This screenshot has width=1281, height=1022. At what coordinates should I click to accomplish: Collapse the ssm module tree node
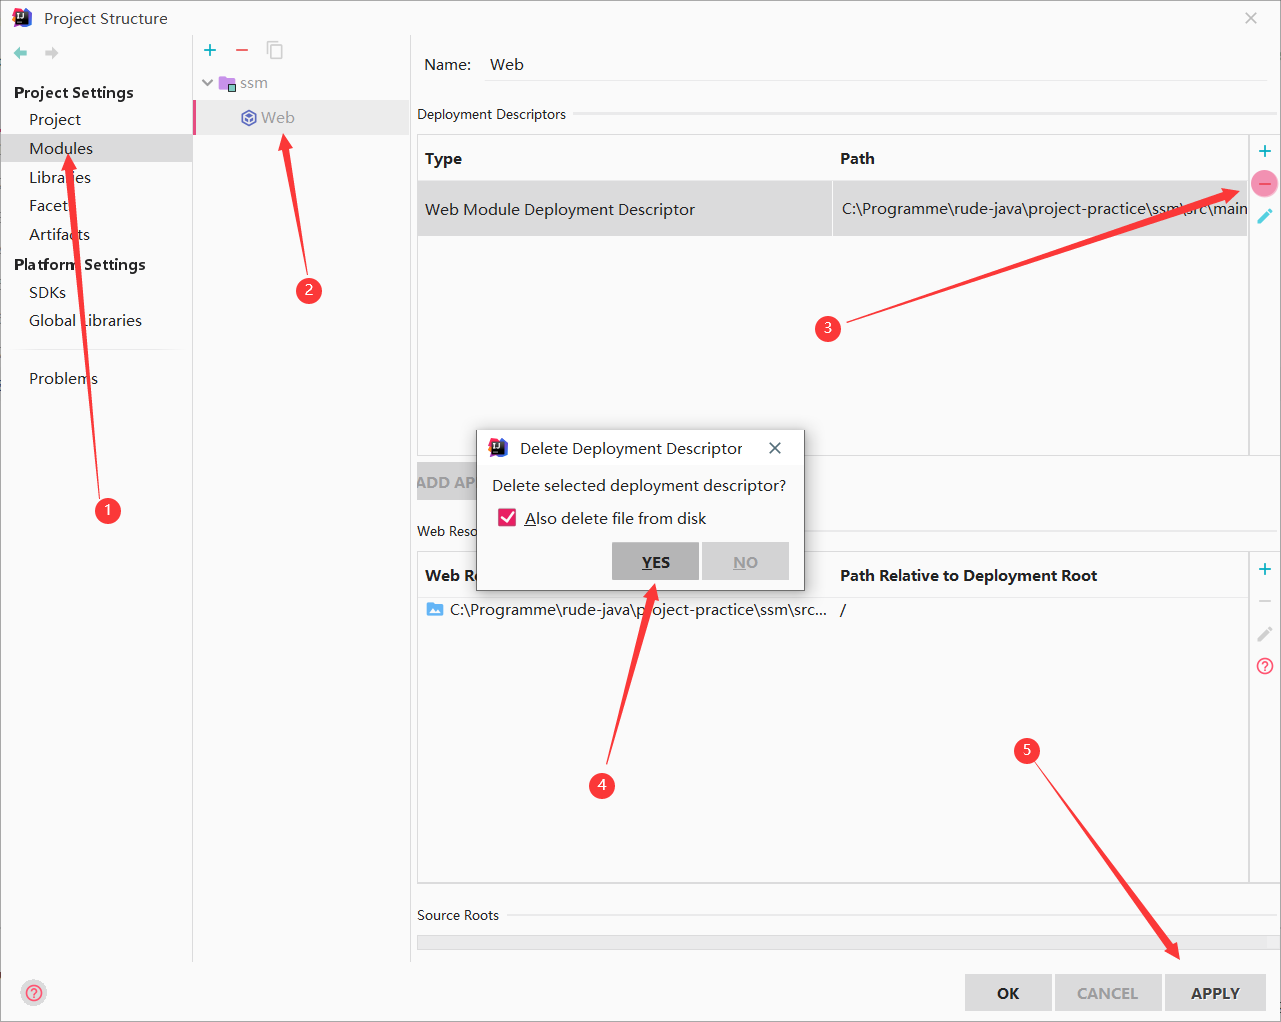[x=207, y=83]
